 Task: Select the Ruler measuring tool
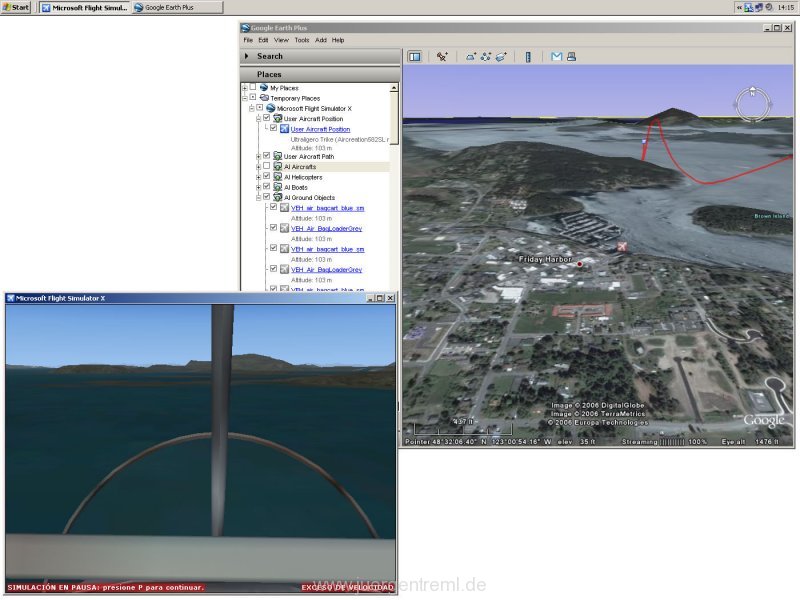click(x=528, y=57)
